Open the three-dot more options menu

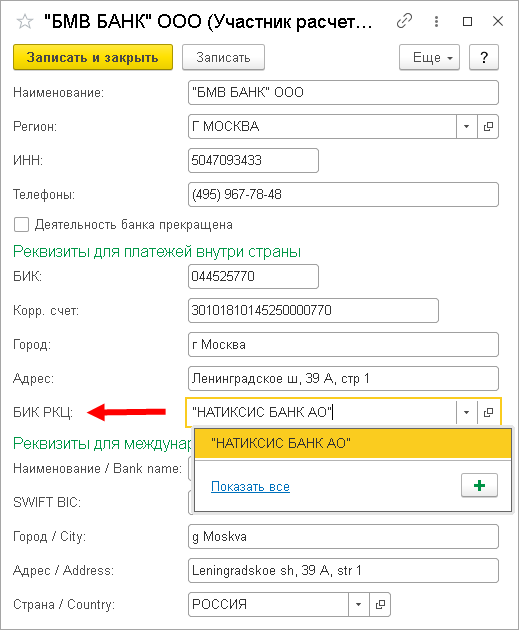(436, 21)
